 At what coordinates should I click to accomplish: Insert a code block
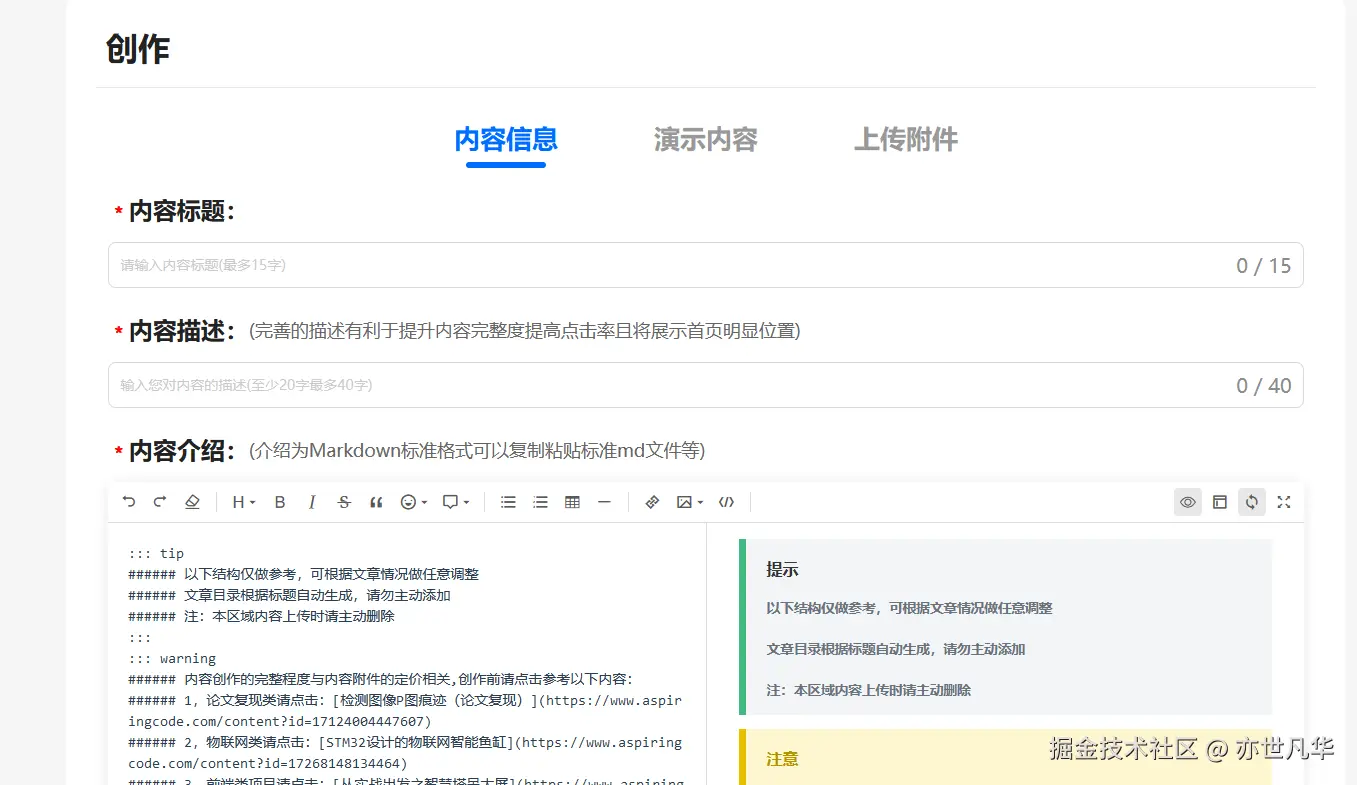coord(726,501)
